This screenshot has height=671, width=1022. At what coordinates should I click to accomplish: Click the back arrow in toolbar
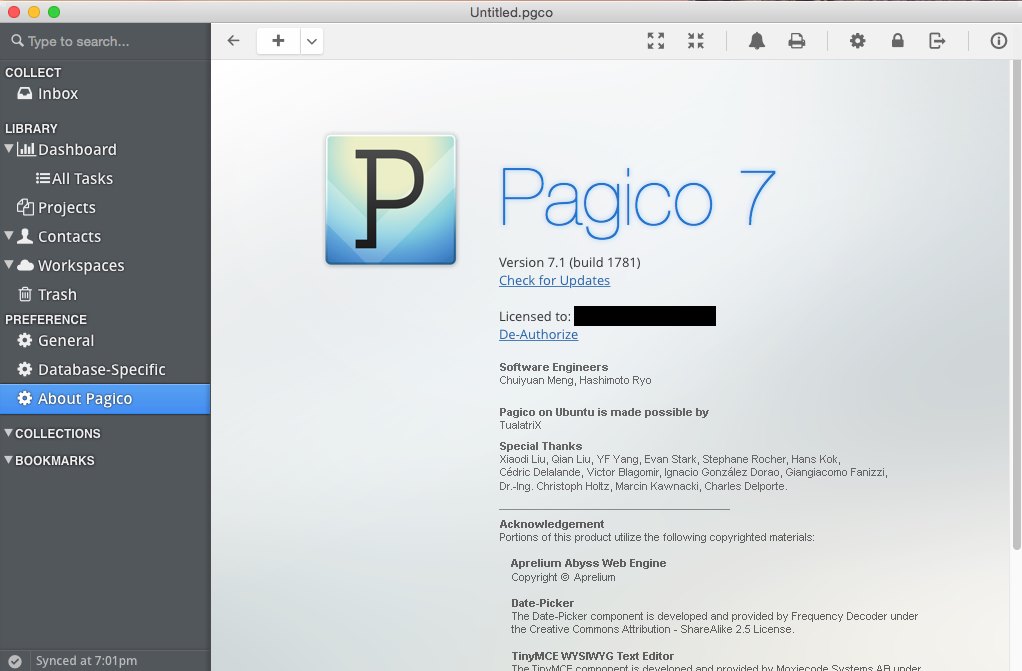point(233,41)
